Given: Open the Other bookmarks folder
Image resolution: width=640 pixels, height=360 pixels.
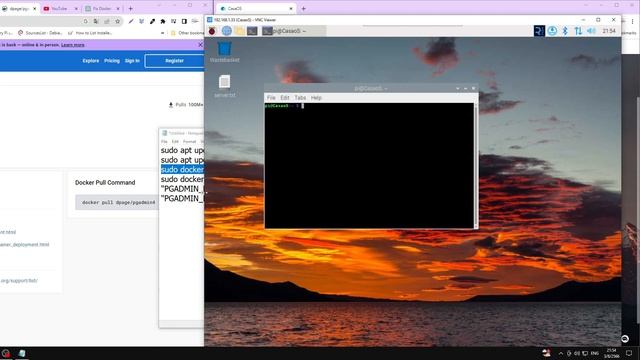Looking at the screenshot, I should tap(187, 33).
